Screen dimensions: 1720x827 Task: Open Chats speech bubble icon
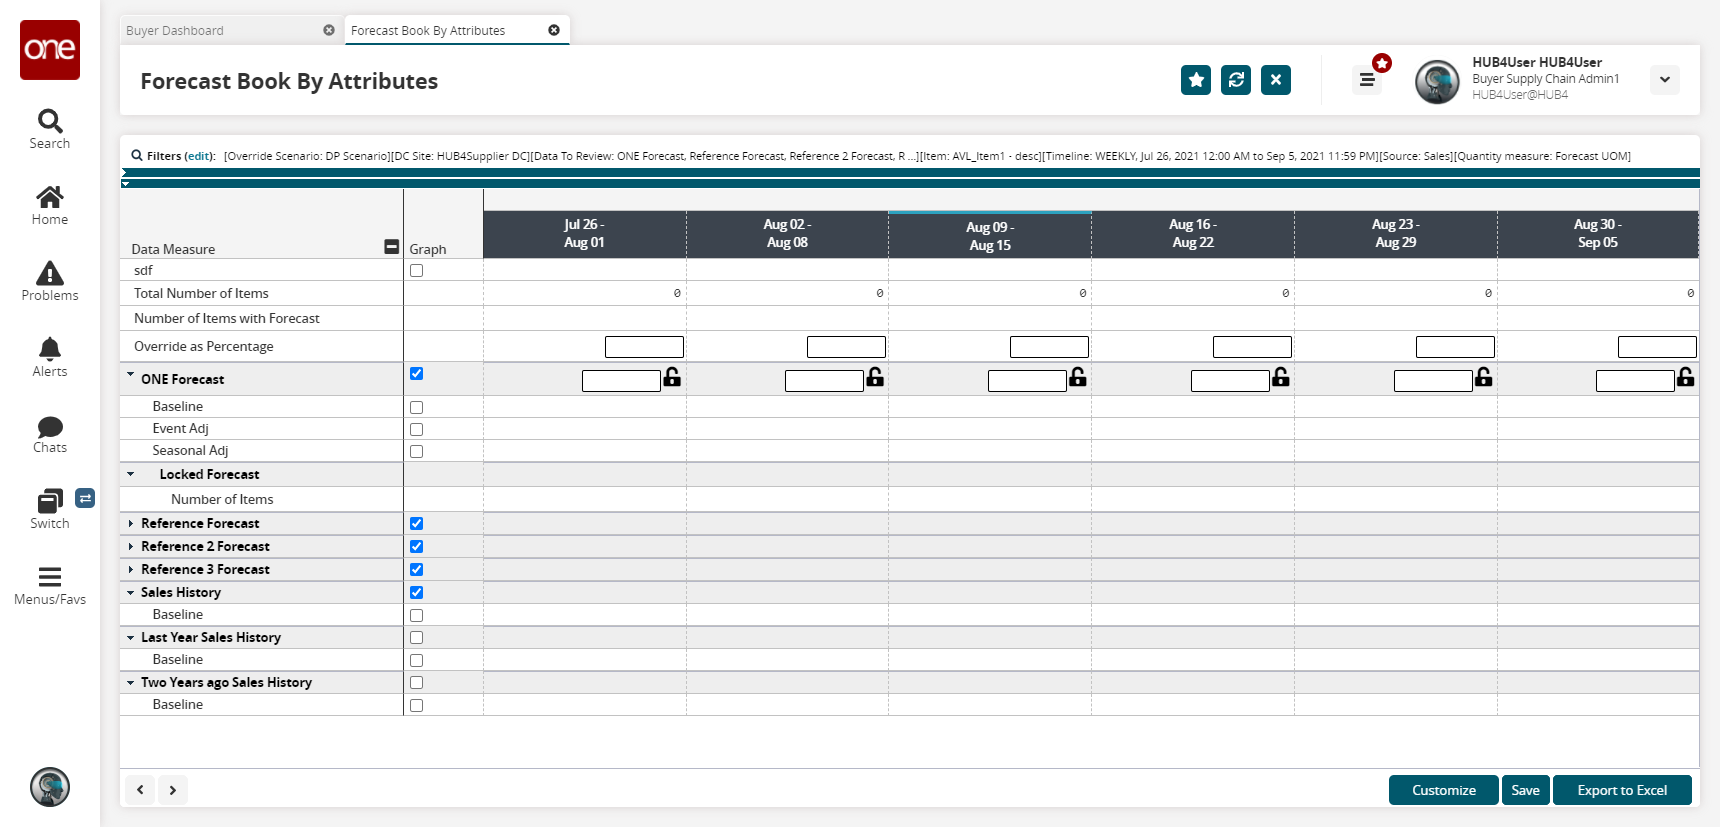[50, 427]
